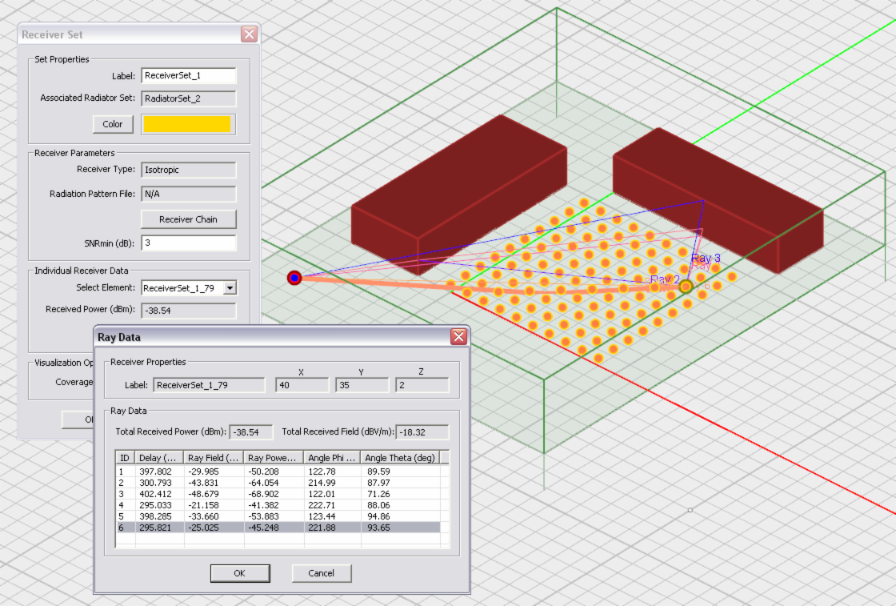Click the Angle Phi column header
This screenshot has width=896, height=606.
click(x=331, y=457)
